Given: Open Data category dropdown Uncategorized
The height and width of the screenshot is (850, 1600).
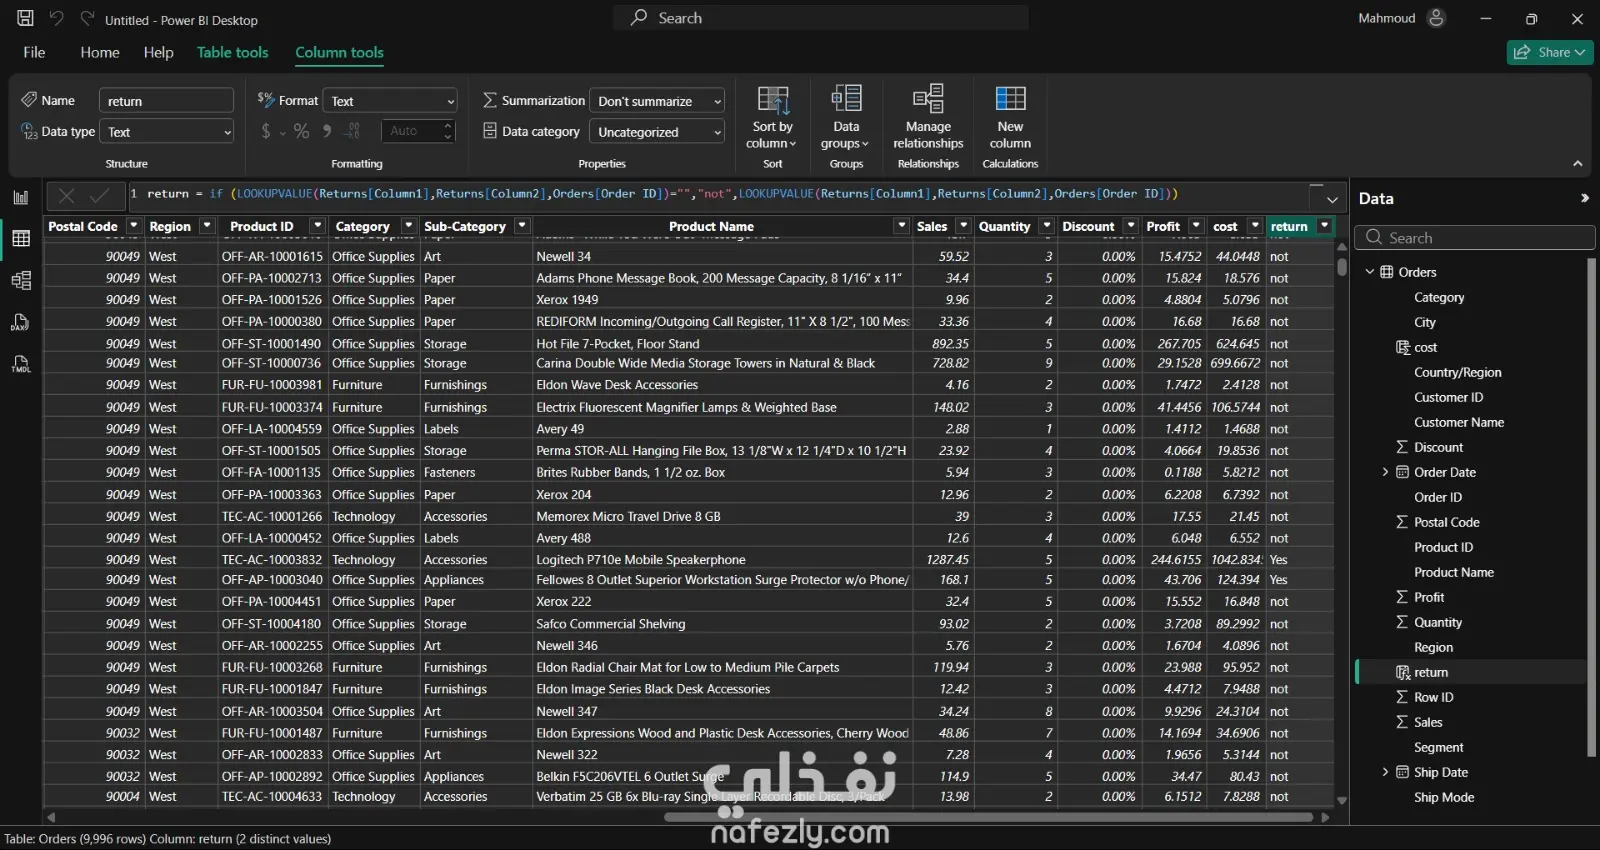Looking at the screenshot, I should (x=657, y=132).
